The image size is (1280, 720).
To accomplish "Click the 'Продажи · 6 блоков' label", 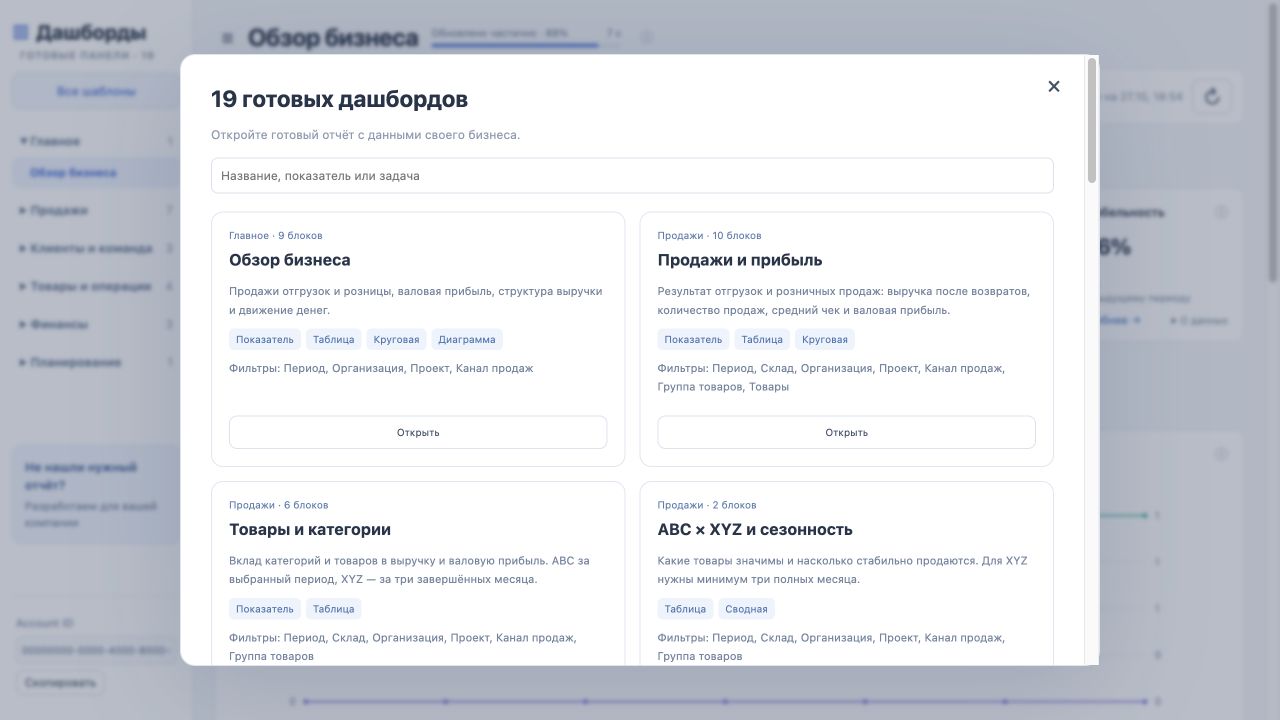I will pos(279,505).
